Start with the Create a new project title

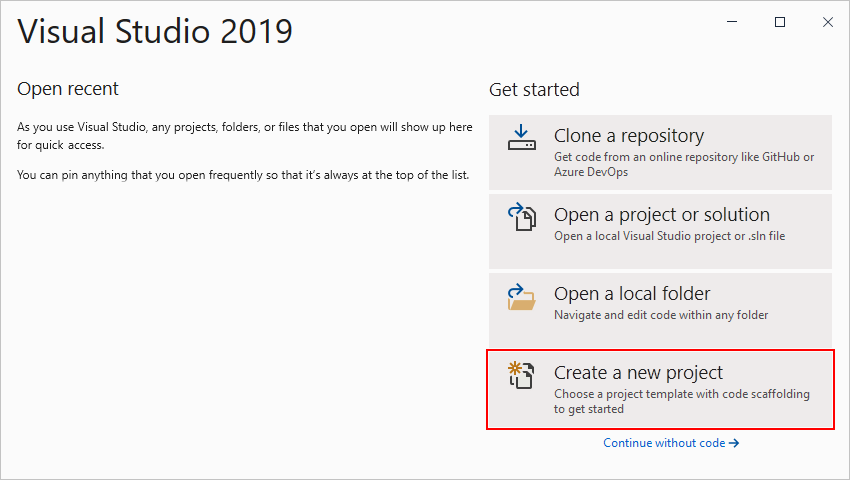coord(638,373)
